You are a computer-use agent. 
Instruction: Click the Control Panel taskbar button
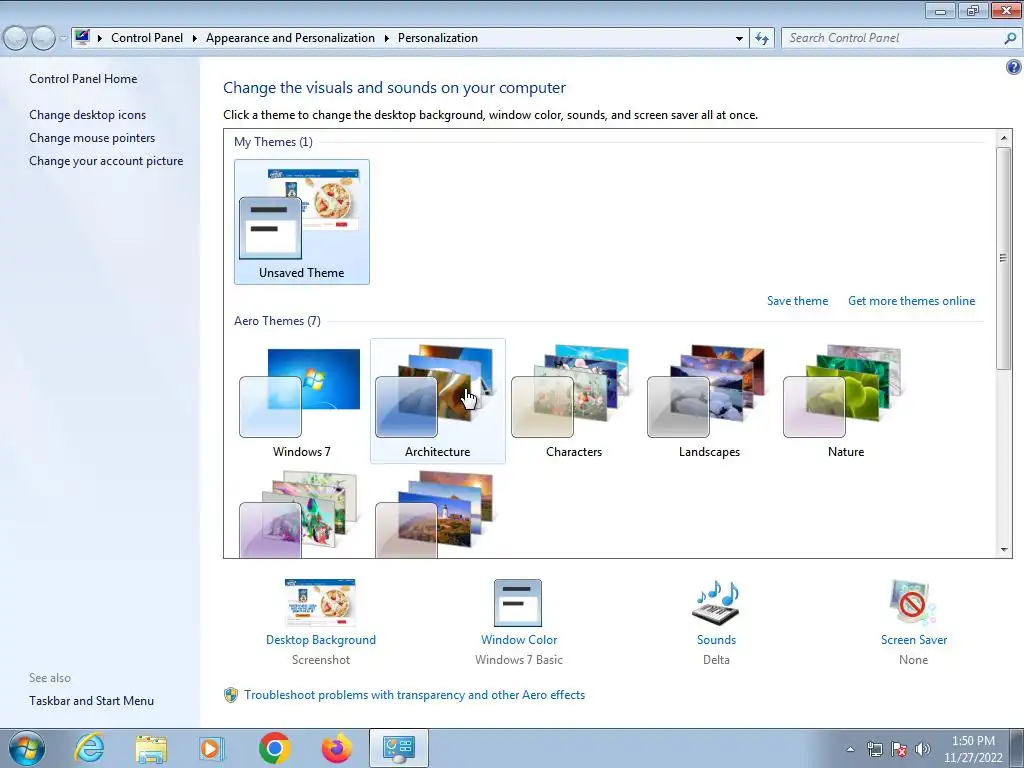pos(399,748)
